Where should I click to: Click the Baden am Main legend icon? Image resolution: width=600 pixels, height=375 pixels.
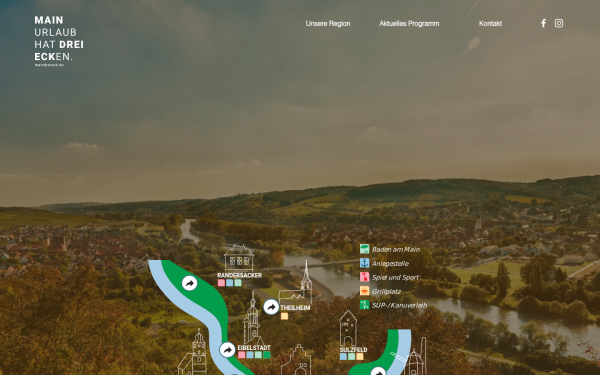[364, 249]
